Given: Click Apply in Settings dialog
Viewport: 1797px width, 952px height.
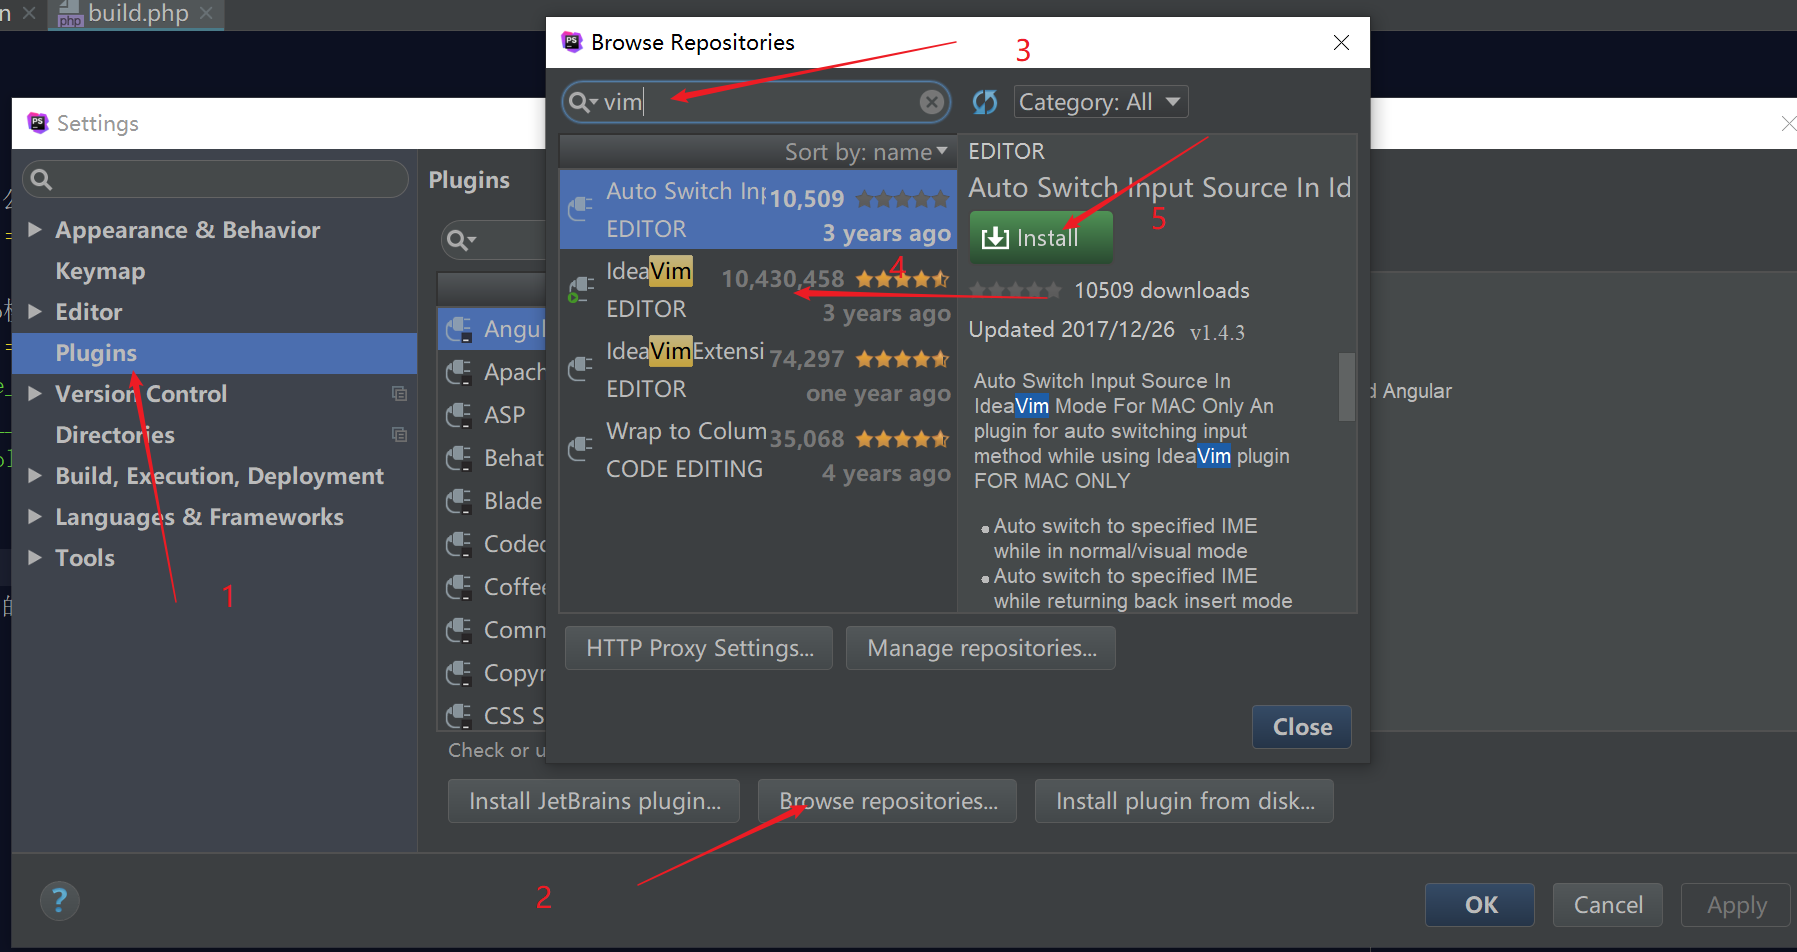Looking at the screenshot, I should coord(1736,905).
